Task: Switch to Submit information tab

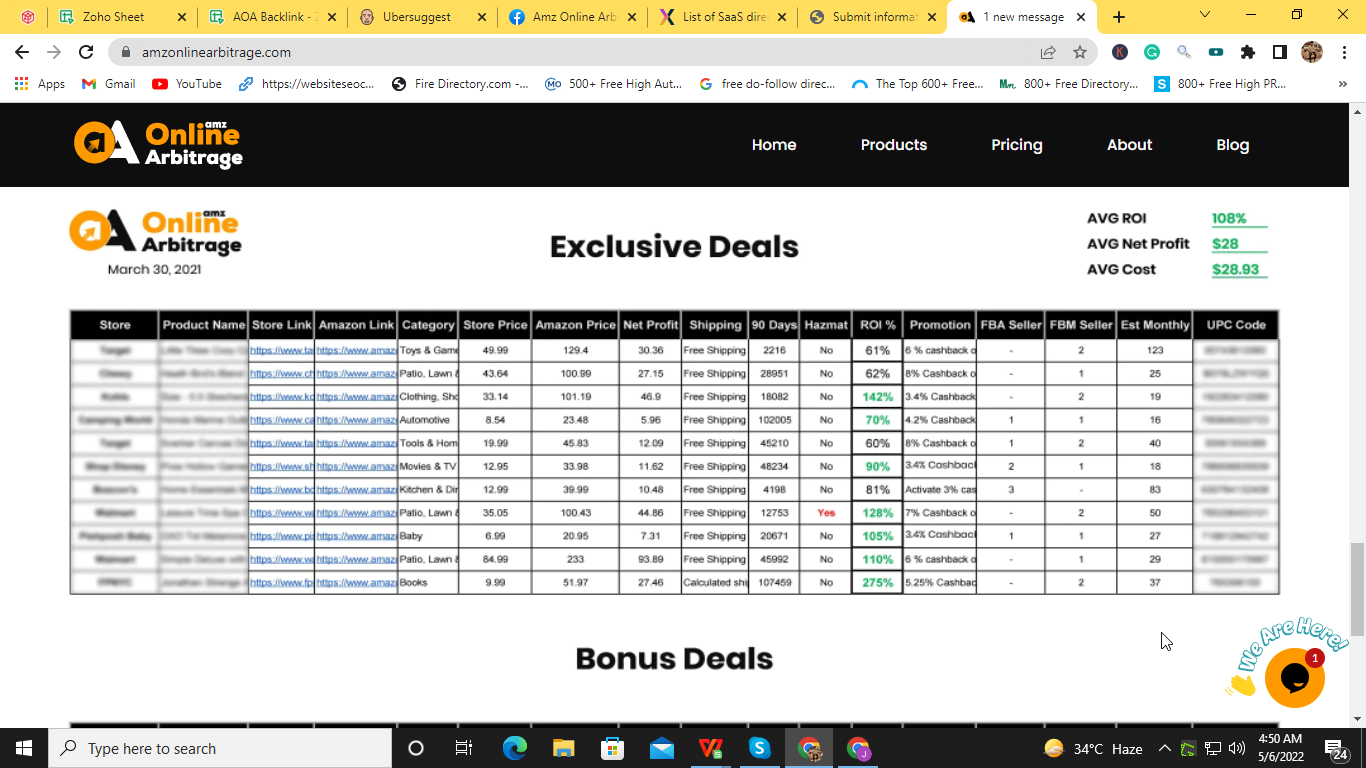Action: coord(872,17)
